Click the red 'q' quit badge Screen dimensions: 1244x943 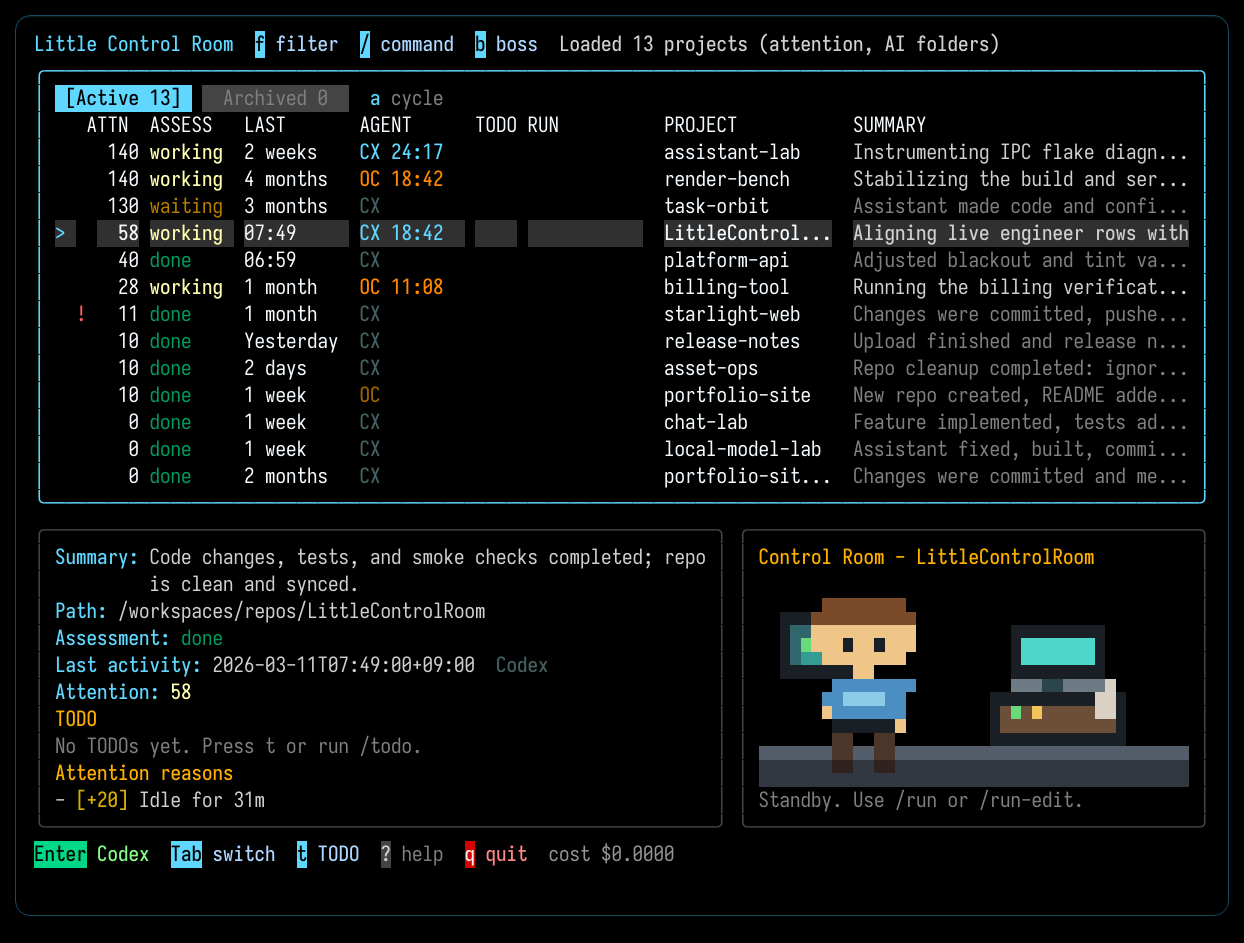(x=470, y=854)
